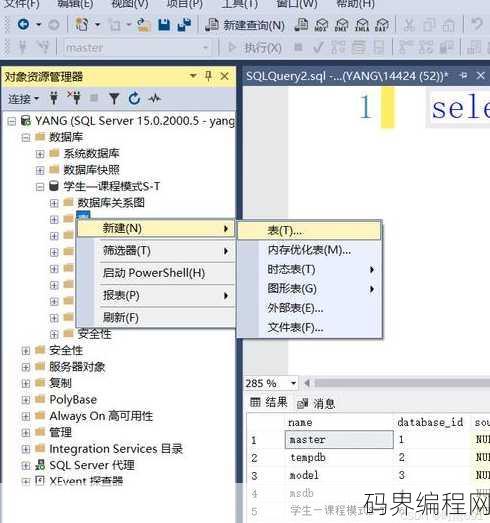The width and height of the screenshot is (490, 523).
Task: Switch to the 消息 messages tab
Action: (x=316, y=404)
